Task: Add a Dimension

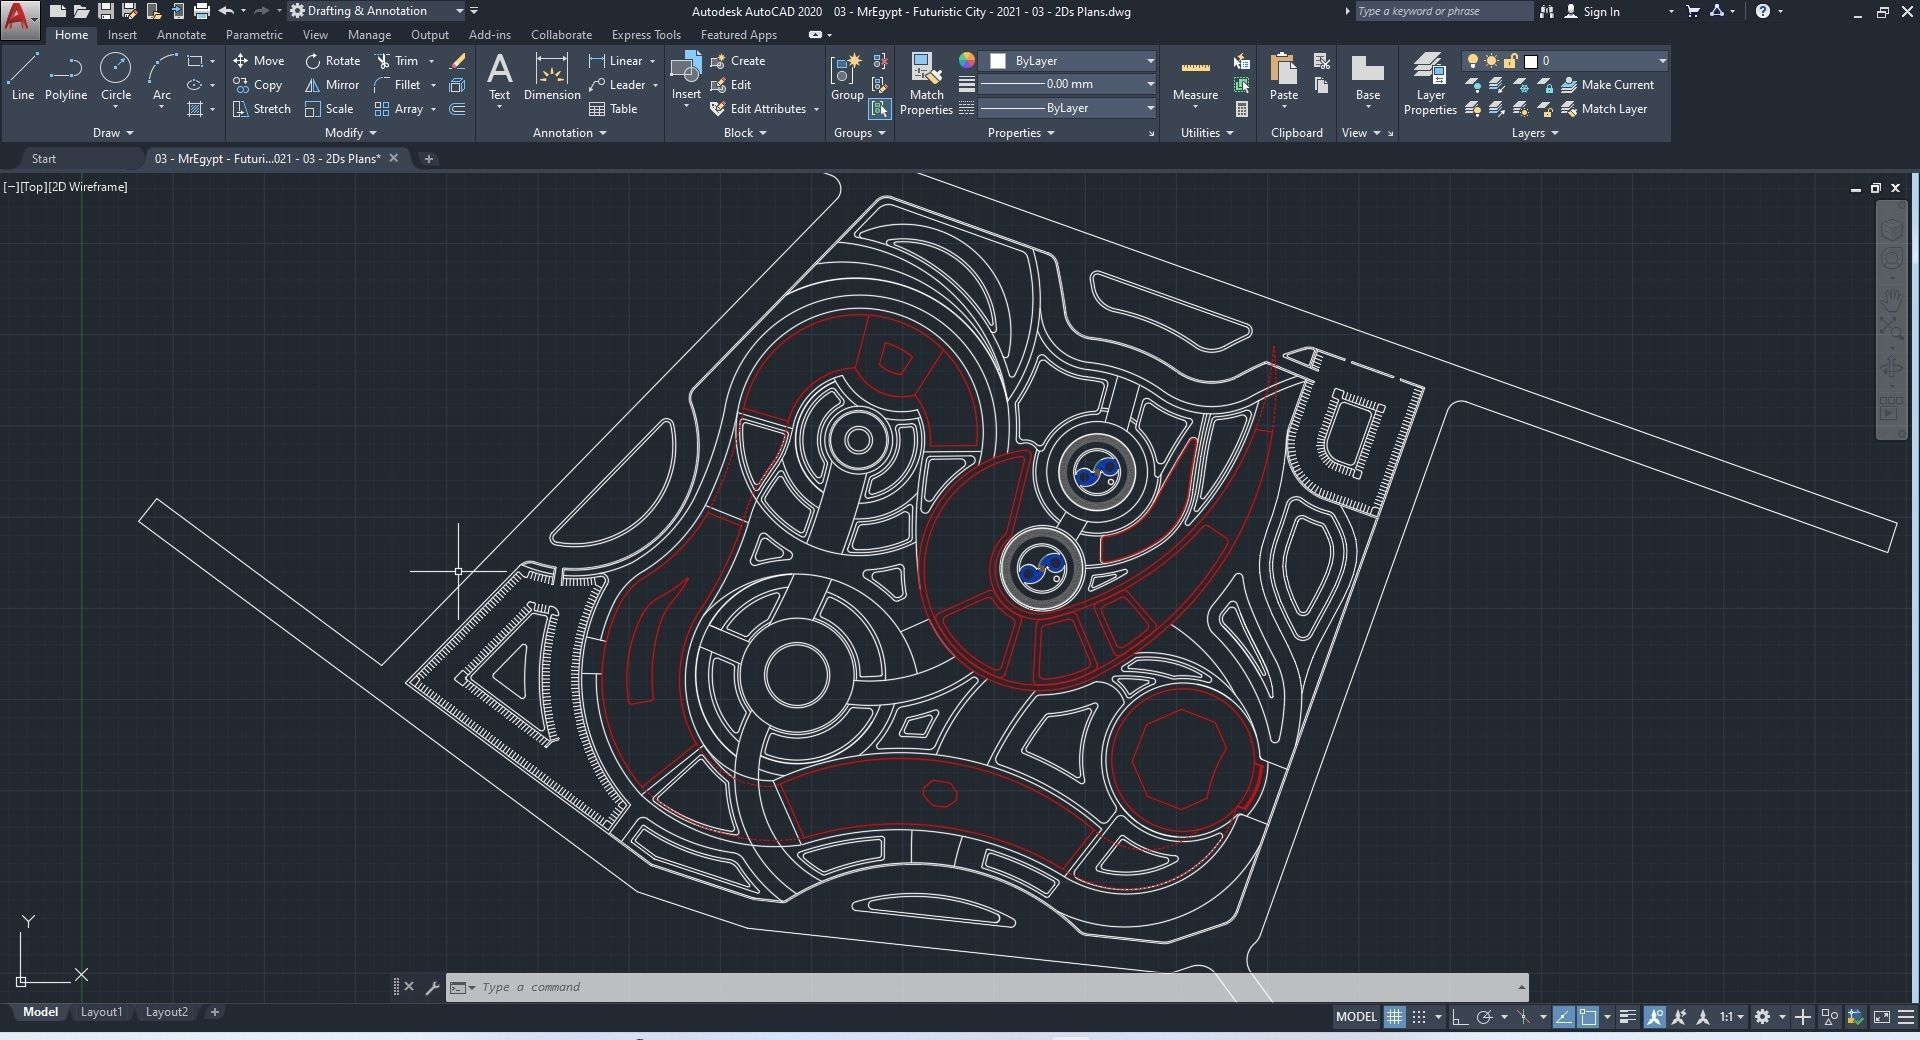Action: tap(552, 78)
